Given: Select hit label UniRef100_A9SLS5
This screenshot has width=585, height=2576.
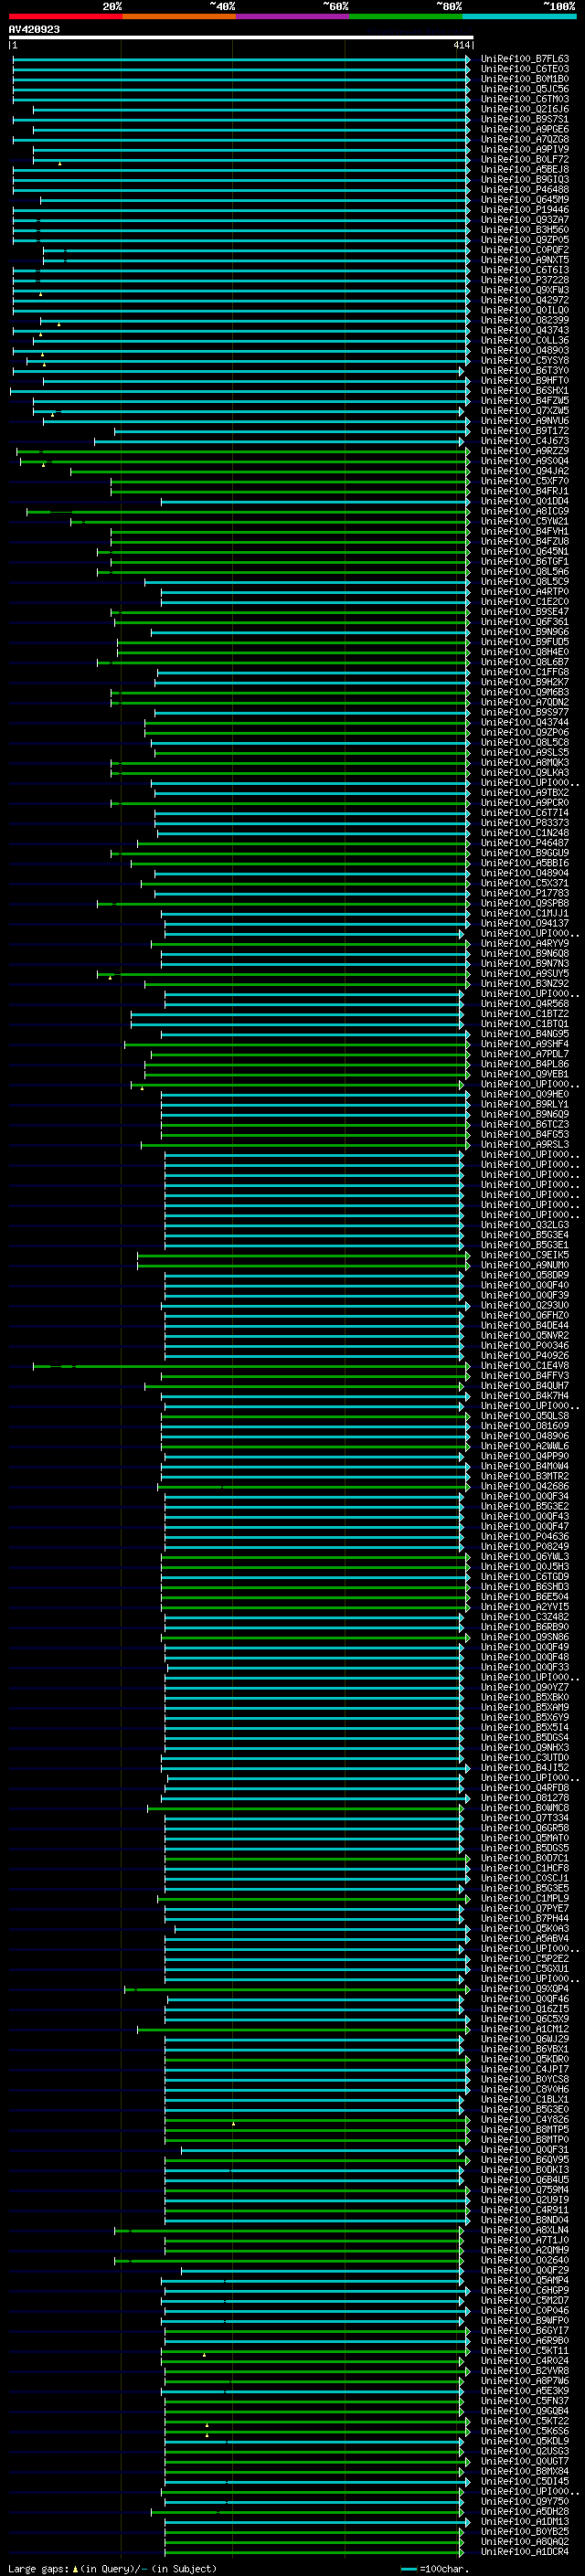Looking at the screenshot, I should [x=525, y=752].
